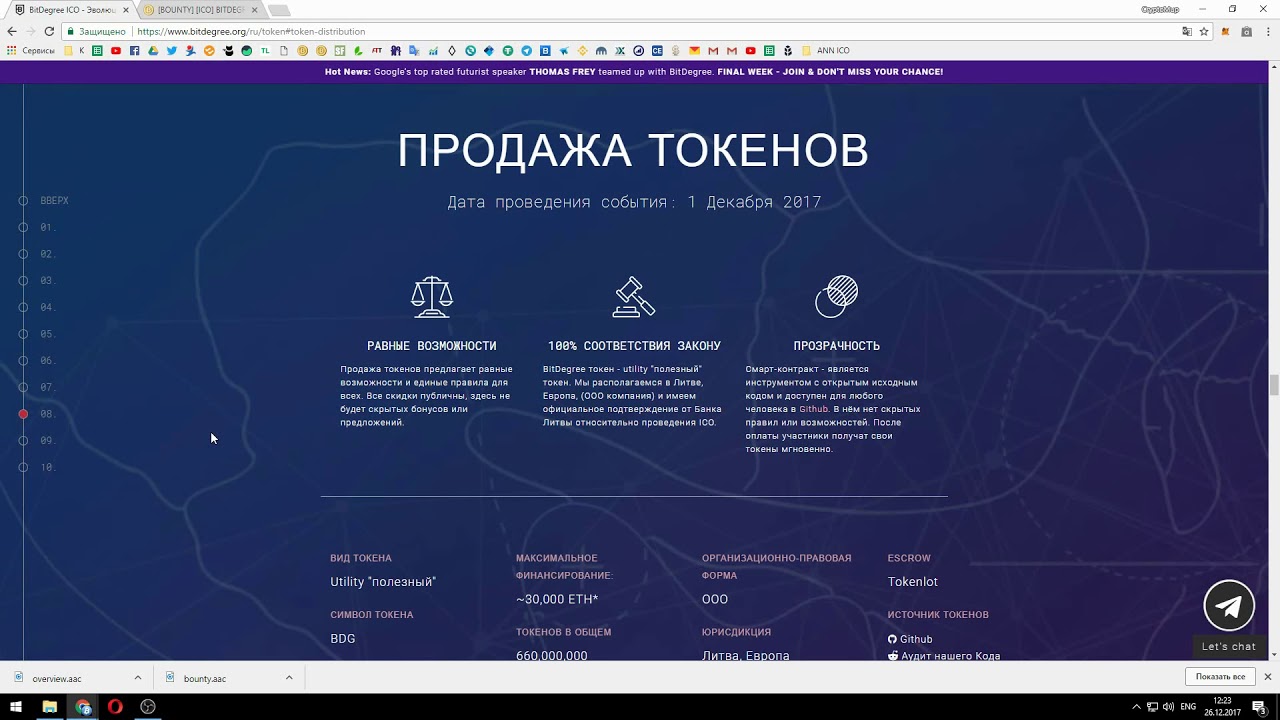Open File Explorer from the taskbar
The image size is (1280, 720).
tap(49, 707)
